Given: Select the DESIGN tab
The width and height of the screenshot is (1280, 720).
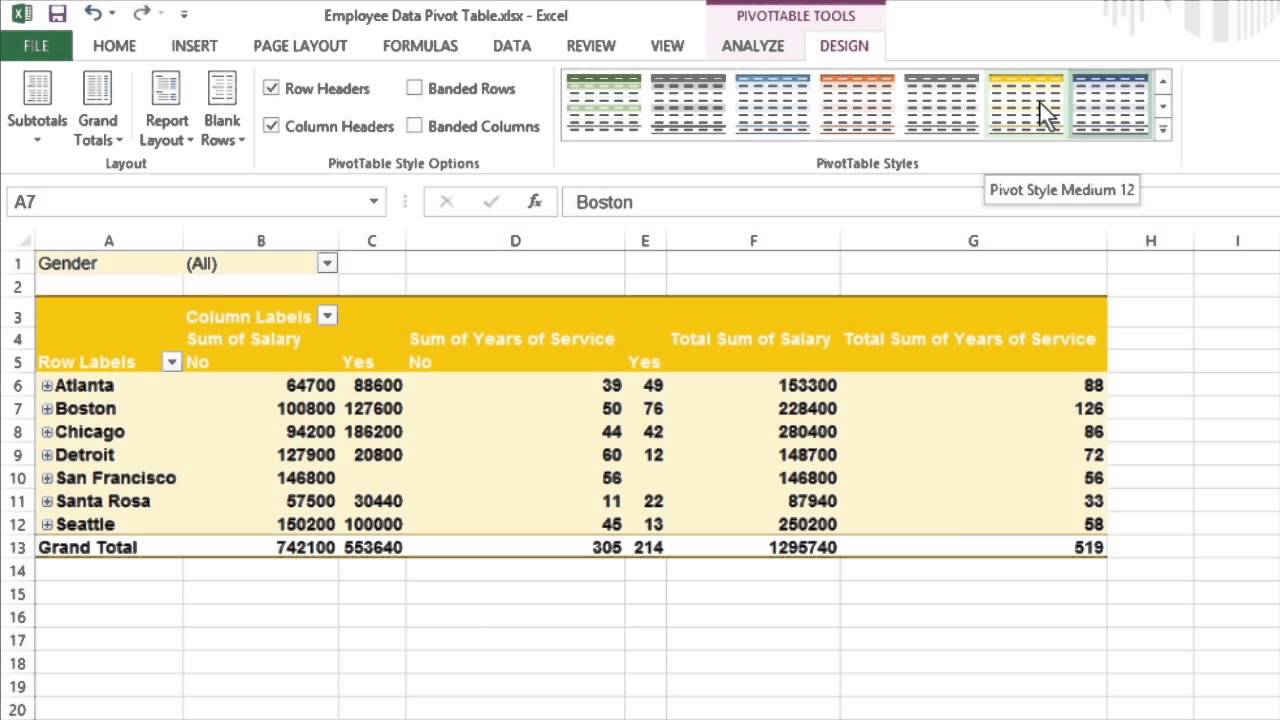Looking at the screenshot, I should coord(844,46).
